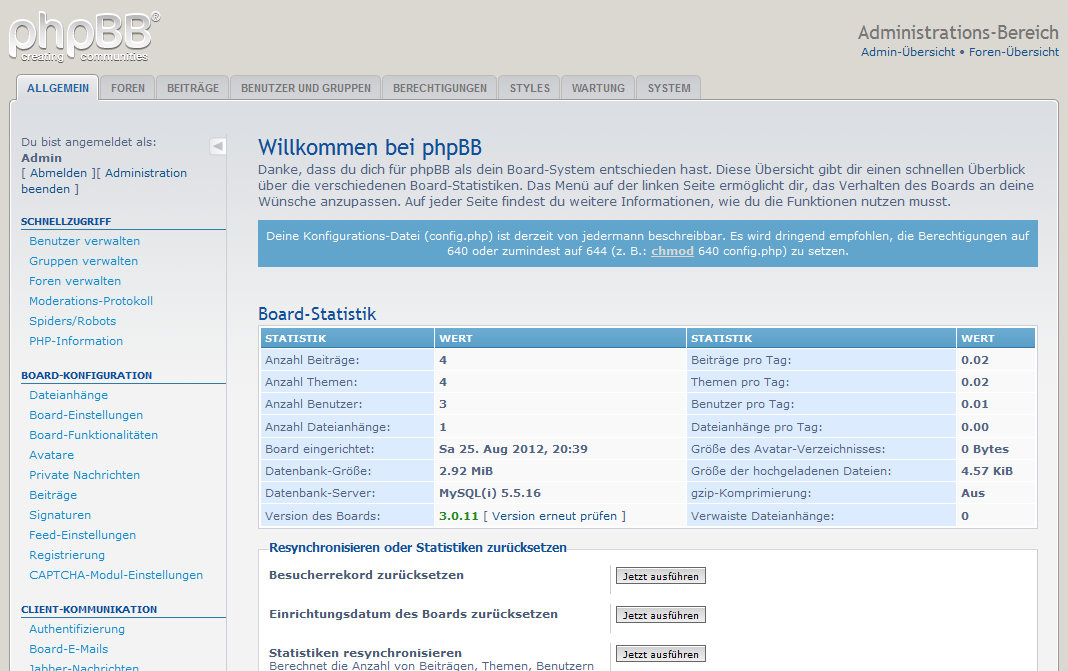Run Einrichtungsdatum des Boards zurücksetzen
The image size is (1068, 671).
coord(660,615)
